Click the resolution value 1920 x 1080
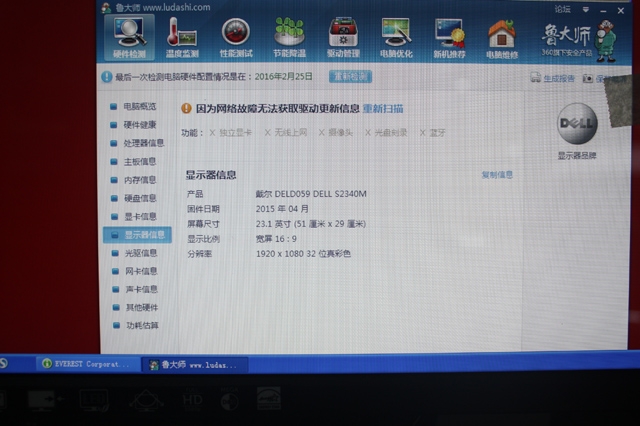This screenshot has height=426, width=640. pyautogui.click(x=303, y=254)
